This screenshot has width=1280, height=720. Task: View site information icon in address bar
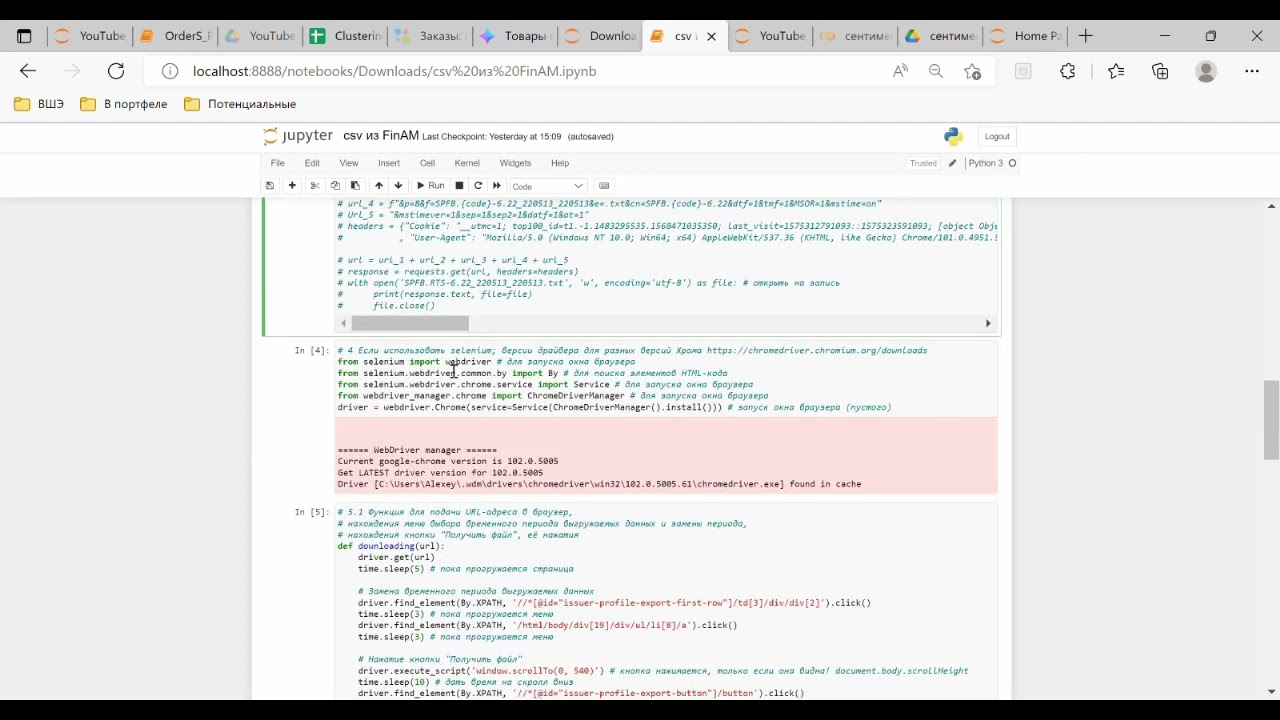[170, 71]
